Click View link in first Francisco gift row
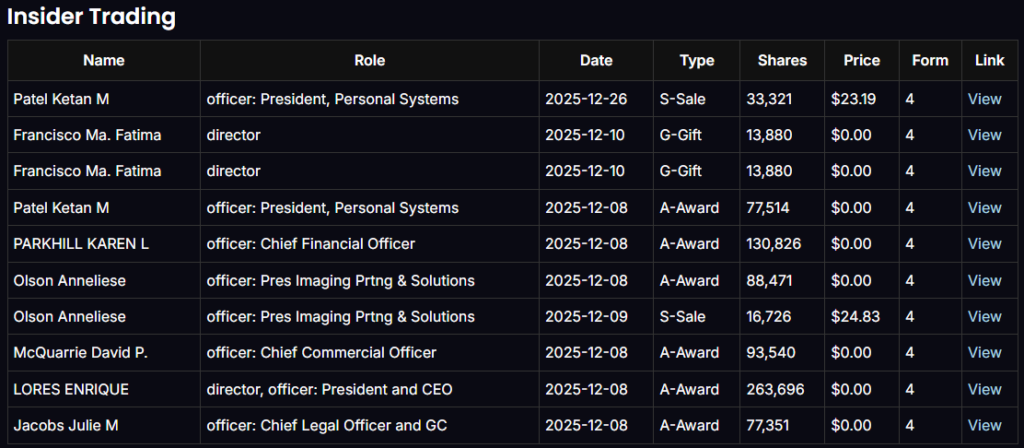The height and width of the screenshot is (448, 1024). [984, 135]
